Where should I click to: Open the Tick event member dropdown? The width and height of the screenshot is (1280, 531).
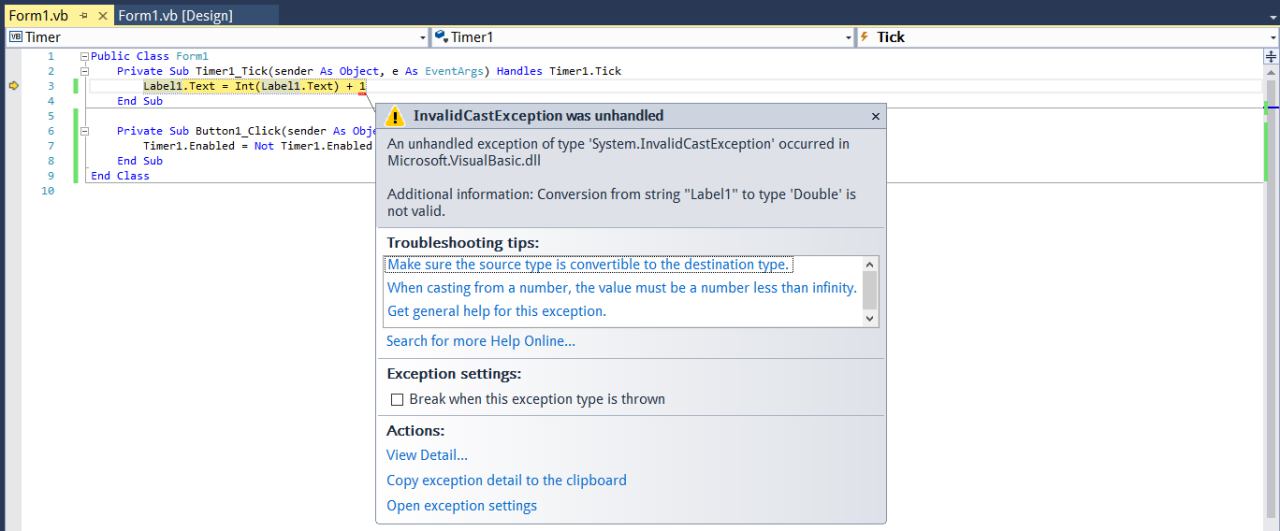pos(1068,37)
